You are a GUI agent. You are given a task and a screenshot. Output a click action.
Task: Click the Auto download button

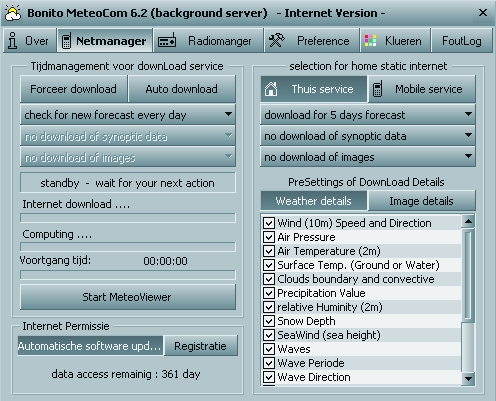tap(182, 89)
